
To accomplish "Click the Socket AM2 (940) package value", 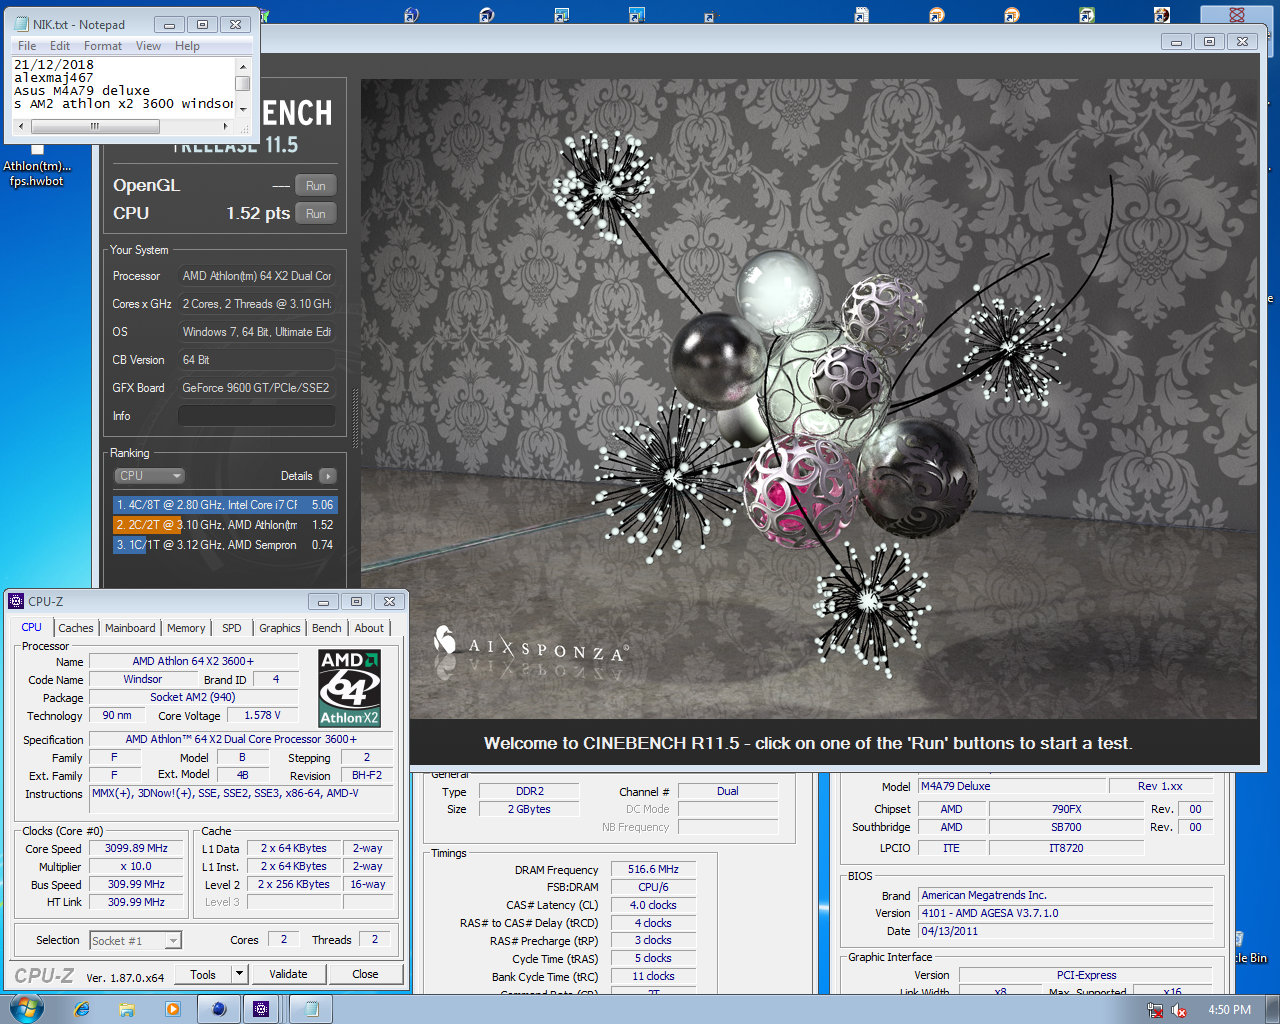I will (x=193, y=697).
